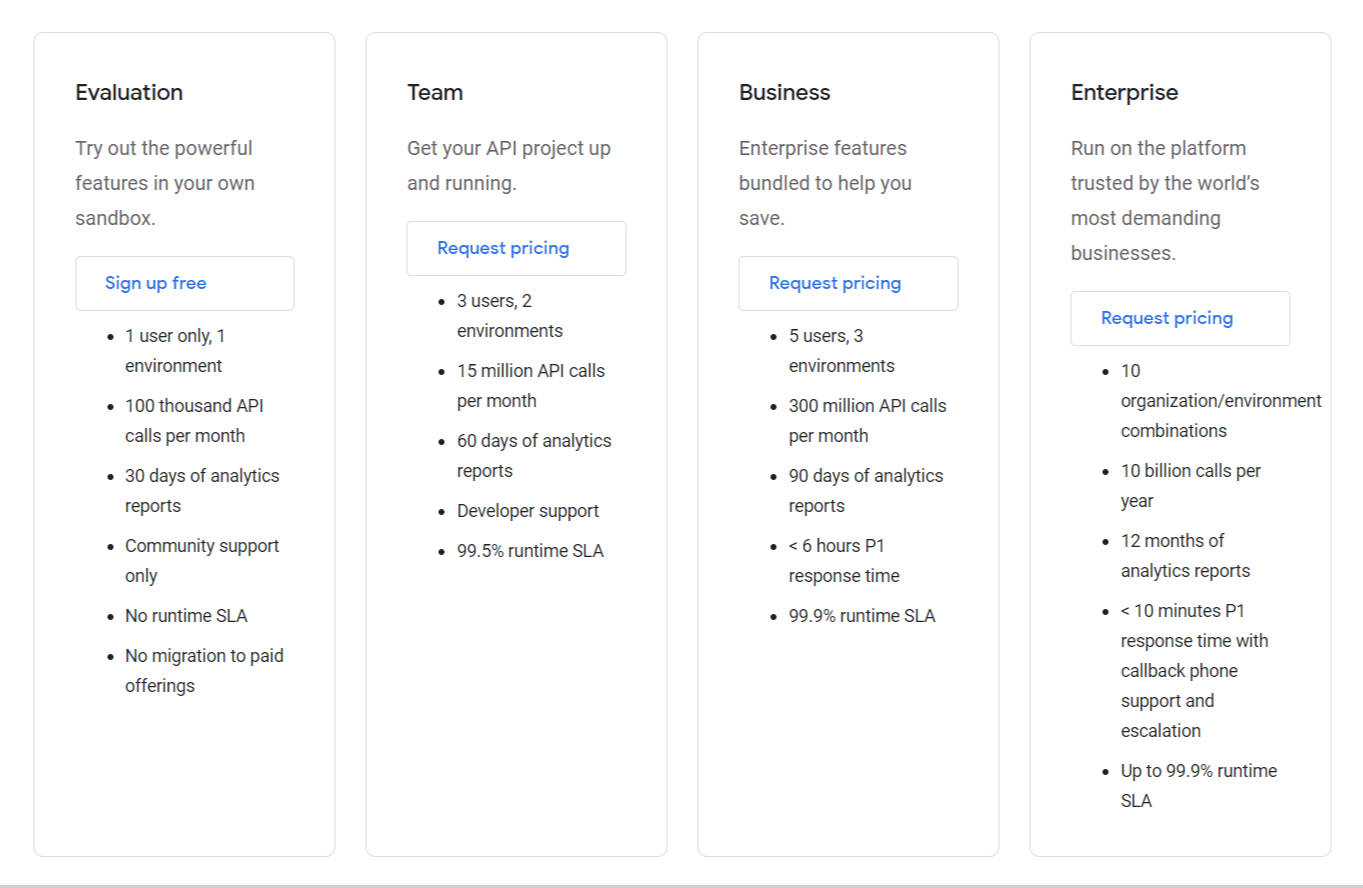Click the Evaluation sandbox description text
This screenshot has height=888, width=1363.
click(165, 183)
